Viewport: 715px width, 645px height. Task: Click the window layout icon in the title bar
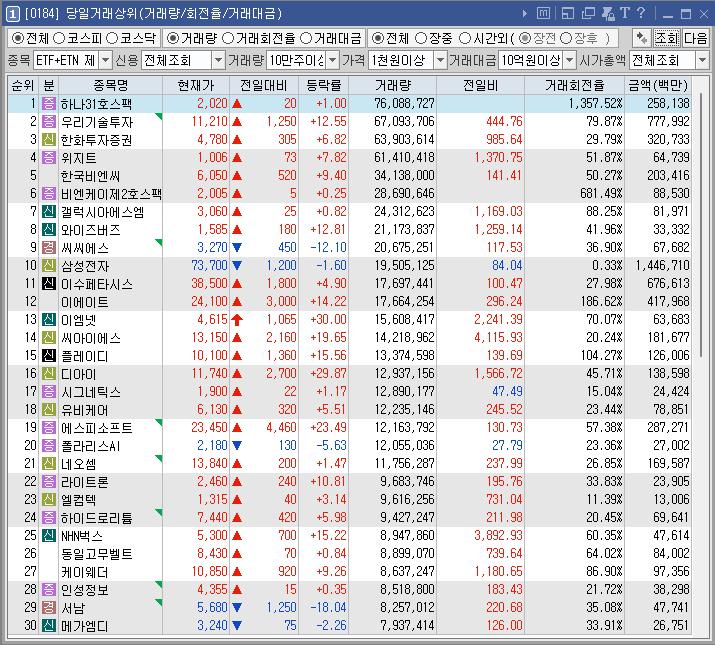click(x=568, y=14)
